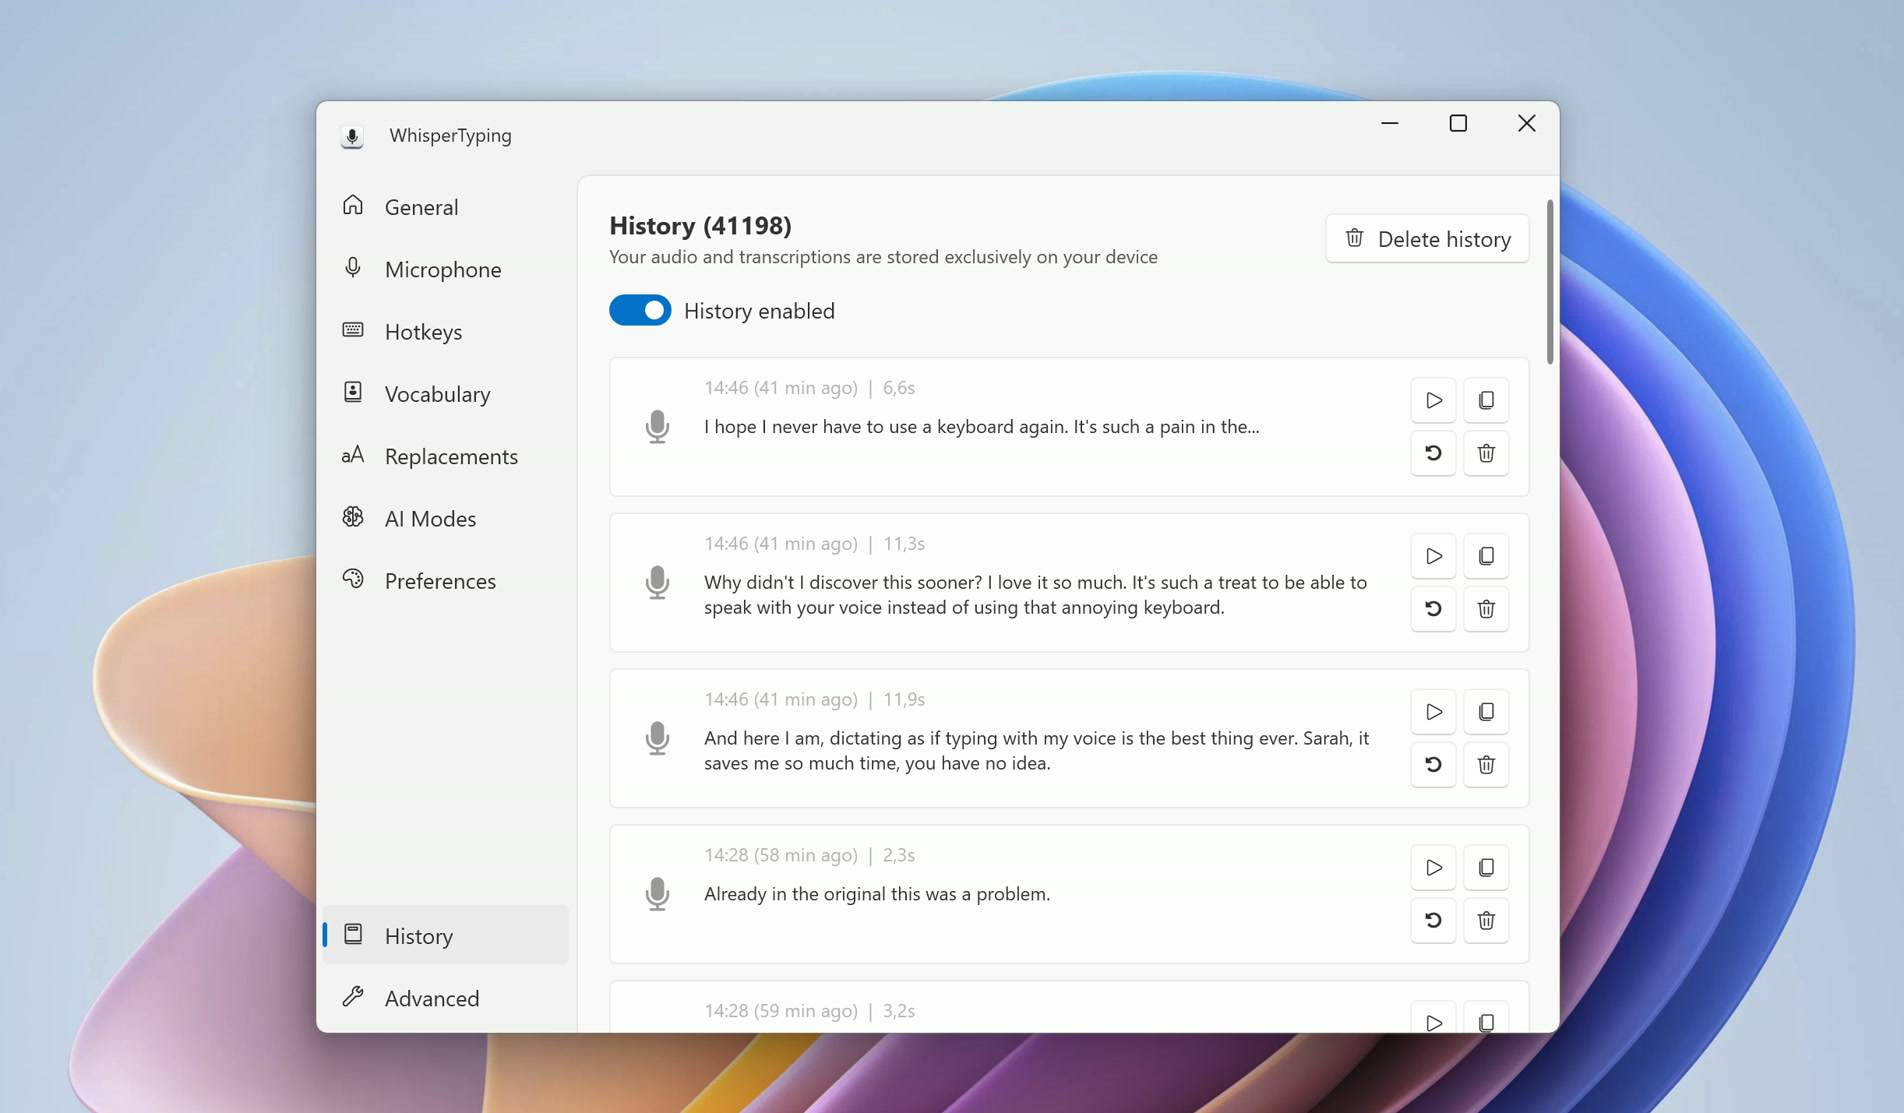Screen dimensions: 1904x1113
Task: Click the keyboard icon beside Hotkeys
Action: (353, 331)
